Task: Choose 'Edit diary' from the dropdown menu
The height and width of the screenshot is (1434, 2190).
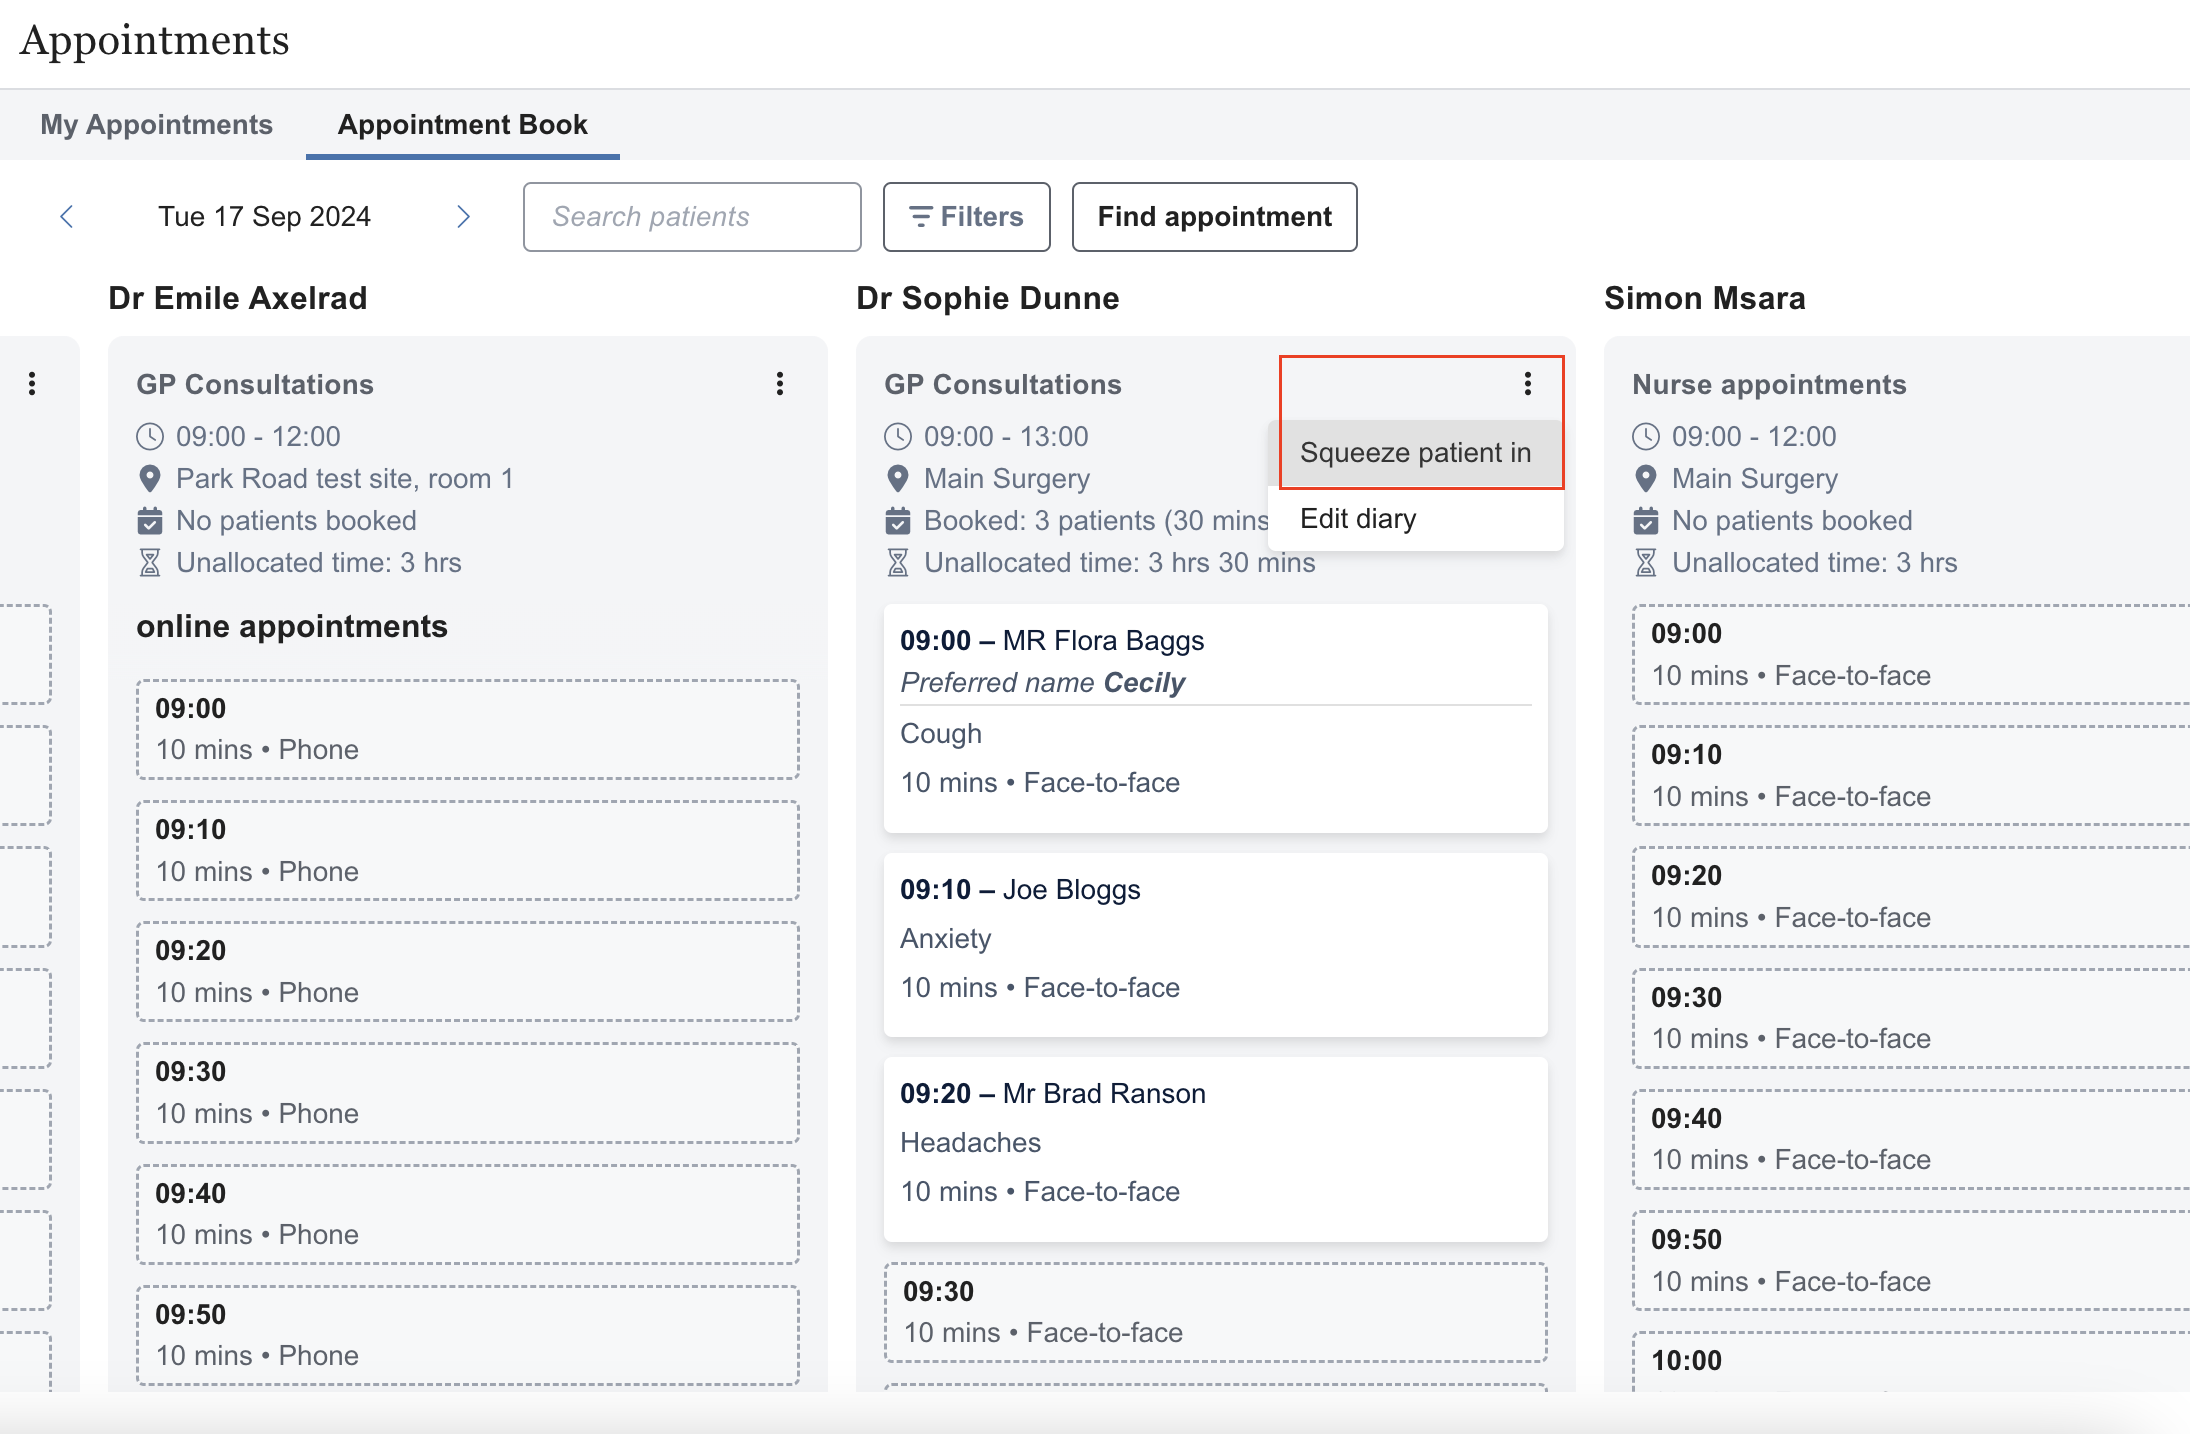Action: pyautogui.click(x=1357, y=519)
